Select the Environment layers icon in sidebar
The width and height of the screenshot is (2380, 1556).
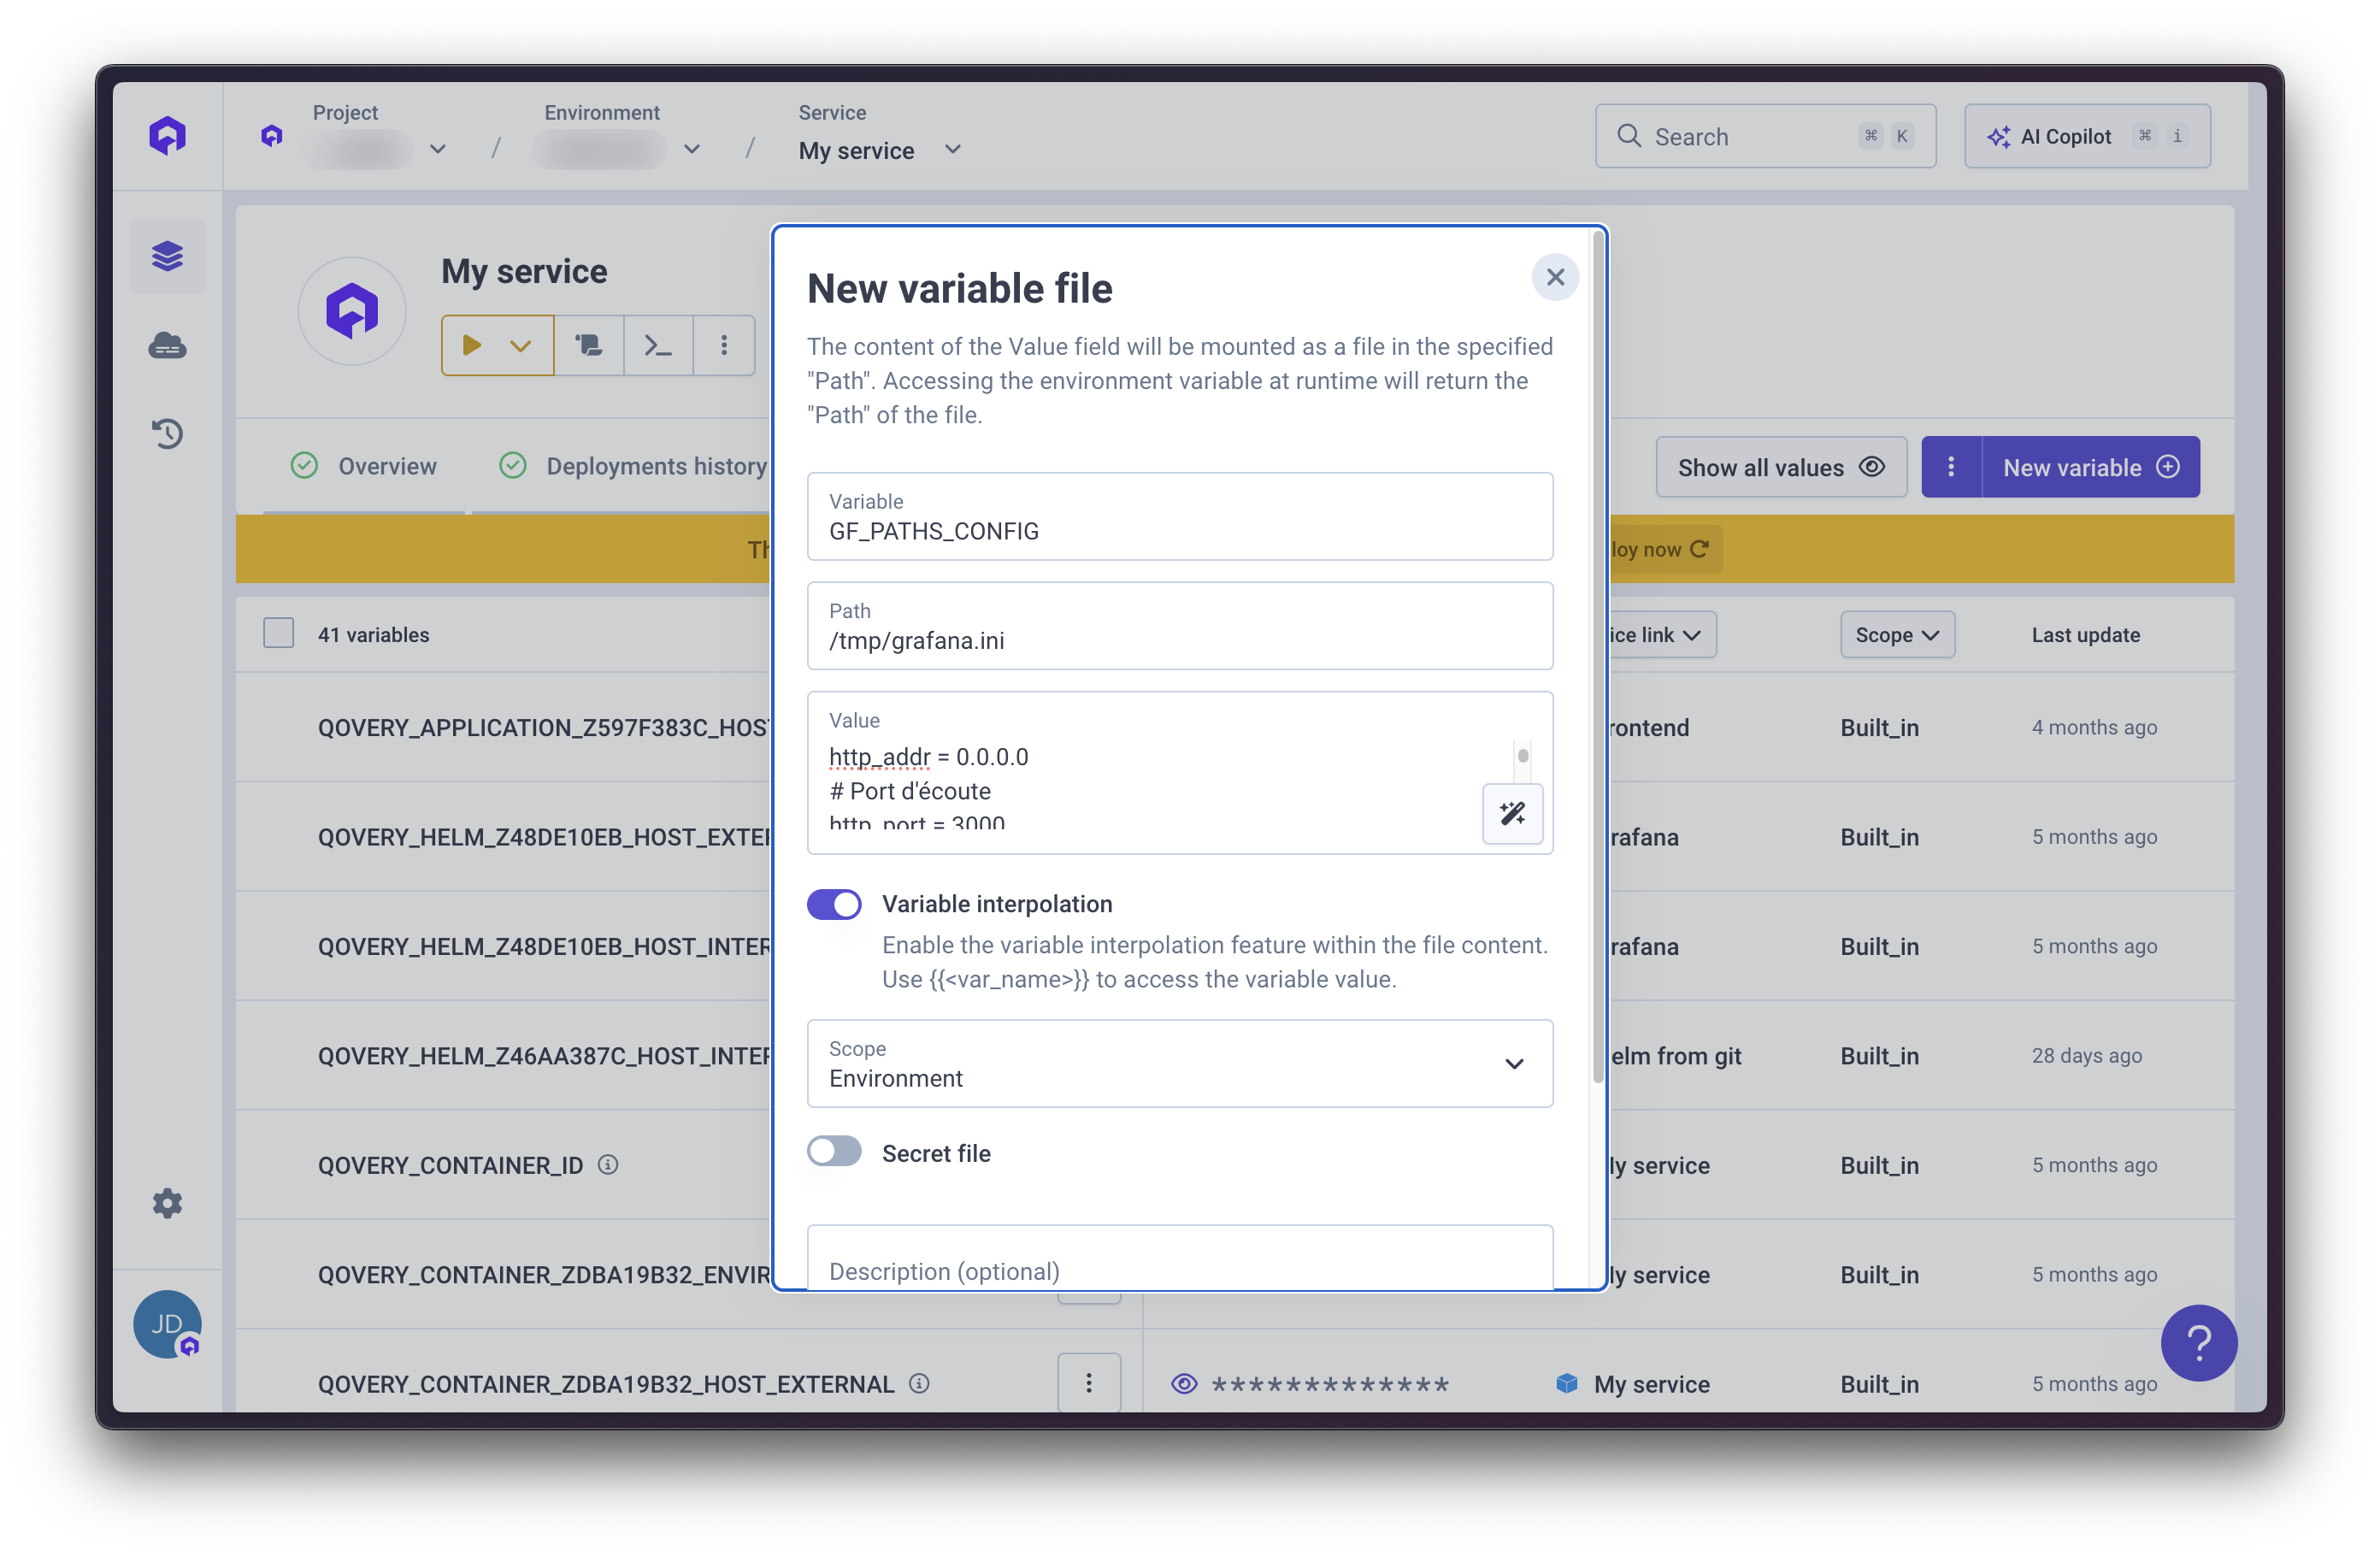tap(167, 256)
